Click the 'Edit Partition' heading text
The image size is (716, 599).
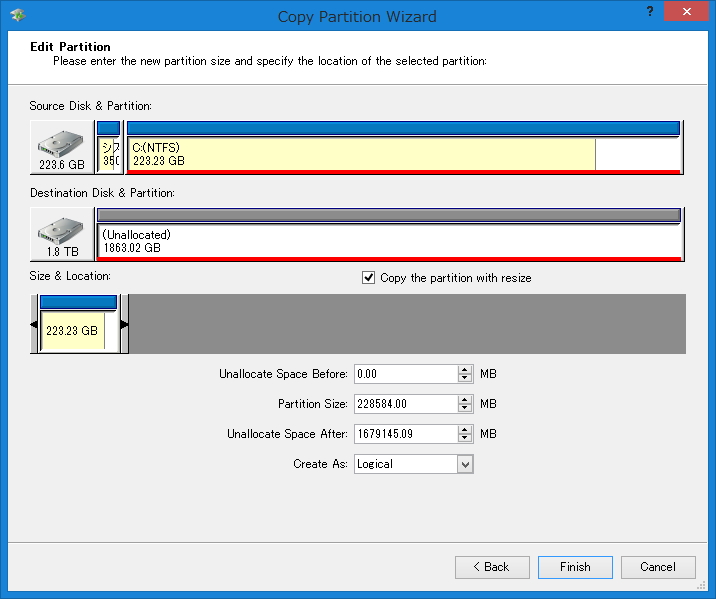[x=70, y=47]
